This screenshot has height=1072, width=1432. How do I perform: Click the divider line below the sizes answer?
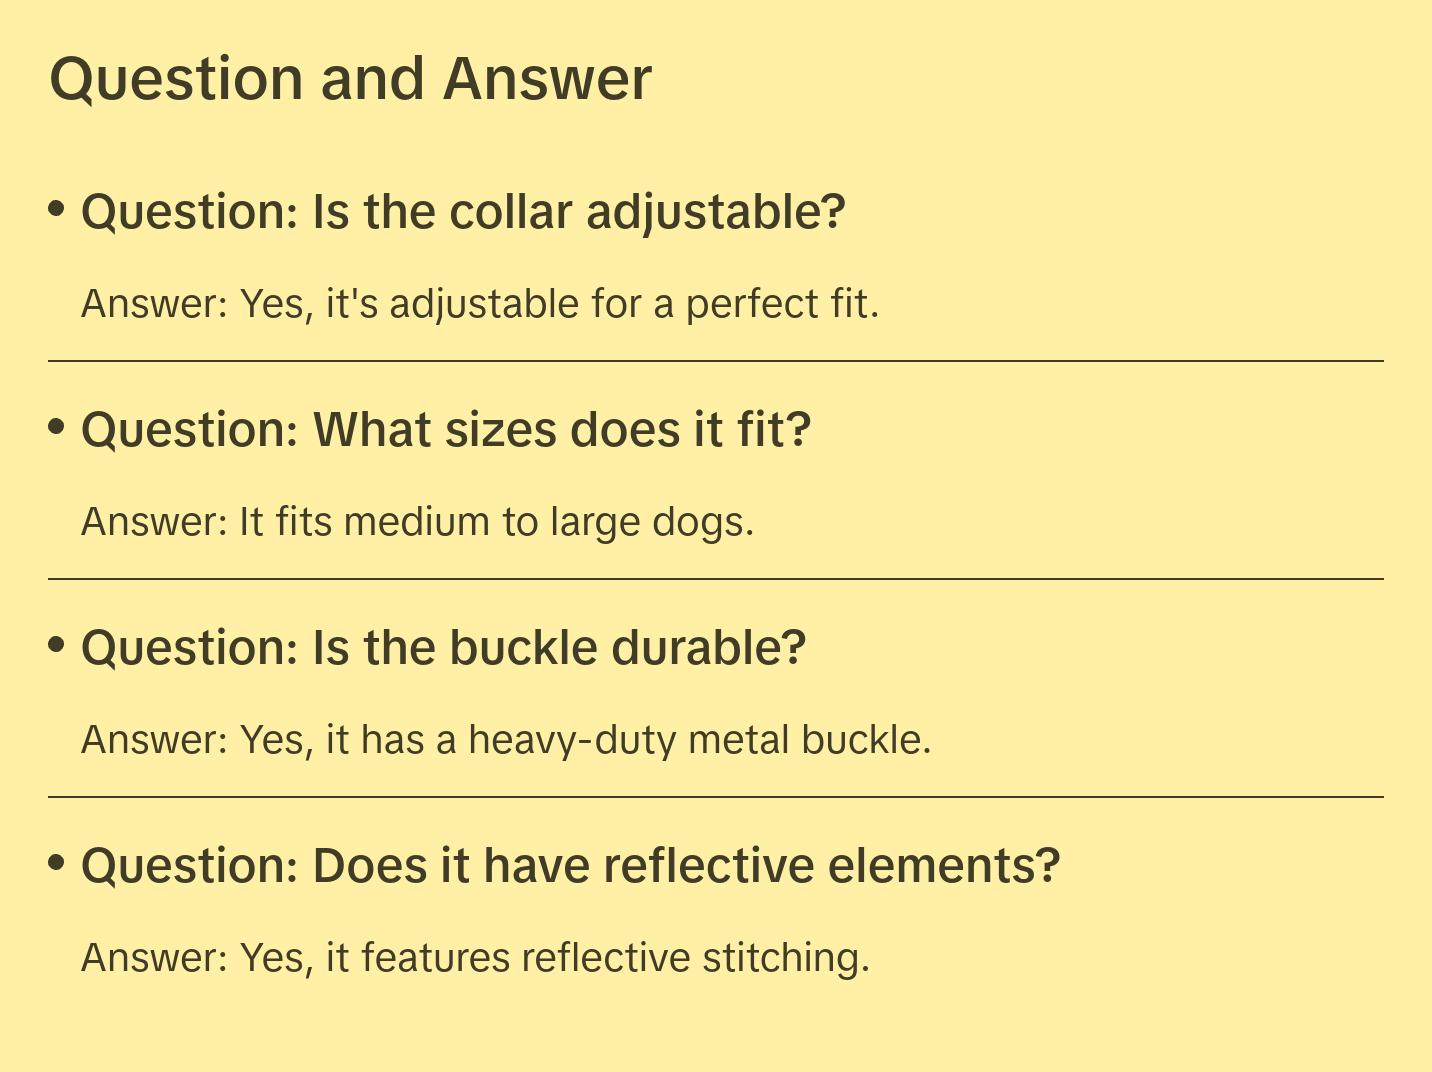(716, 579)
